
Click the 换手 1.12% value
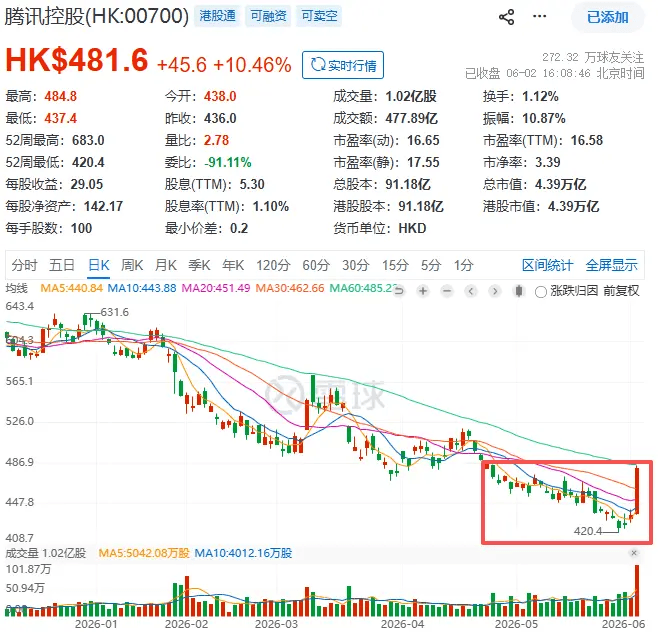[540, 97]
